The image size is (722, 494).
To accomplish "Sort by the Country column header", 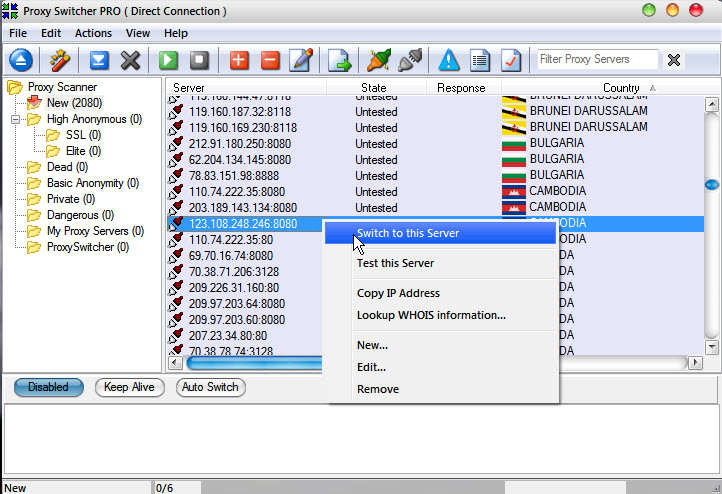I will [621, 87].
